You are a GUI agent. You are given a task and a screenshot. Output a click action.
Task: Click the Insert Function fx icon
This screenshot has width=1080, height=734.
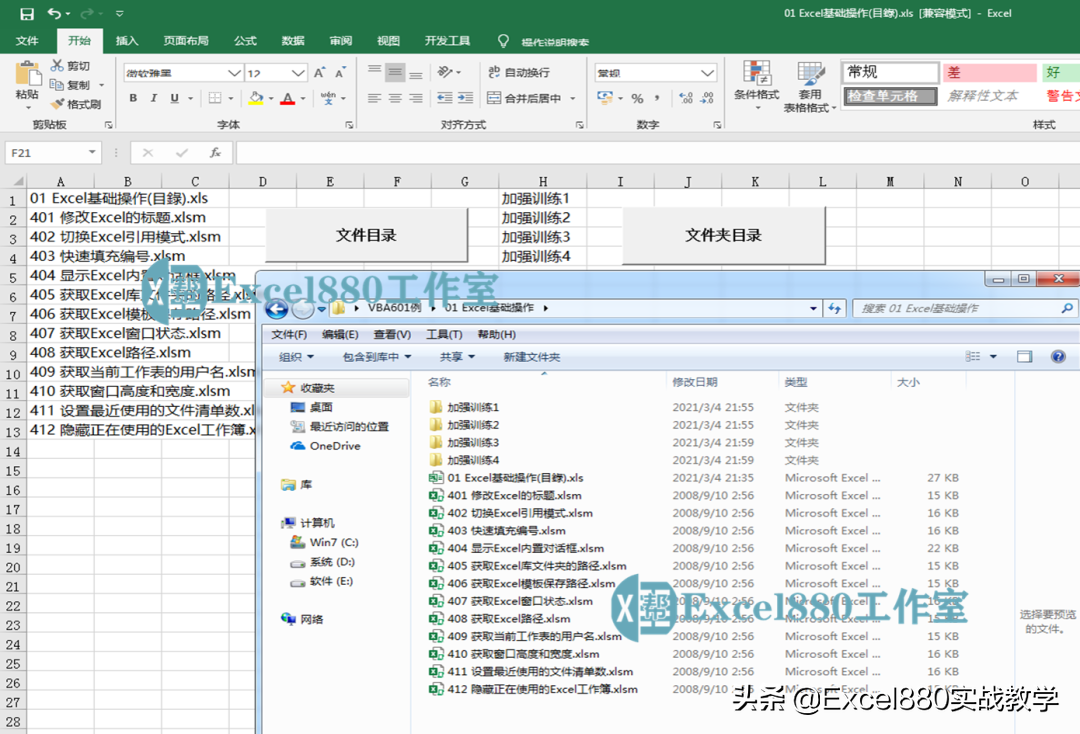click(x=216, y=152)
